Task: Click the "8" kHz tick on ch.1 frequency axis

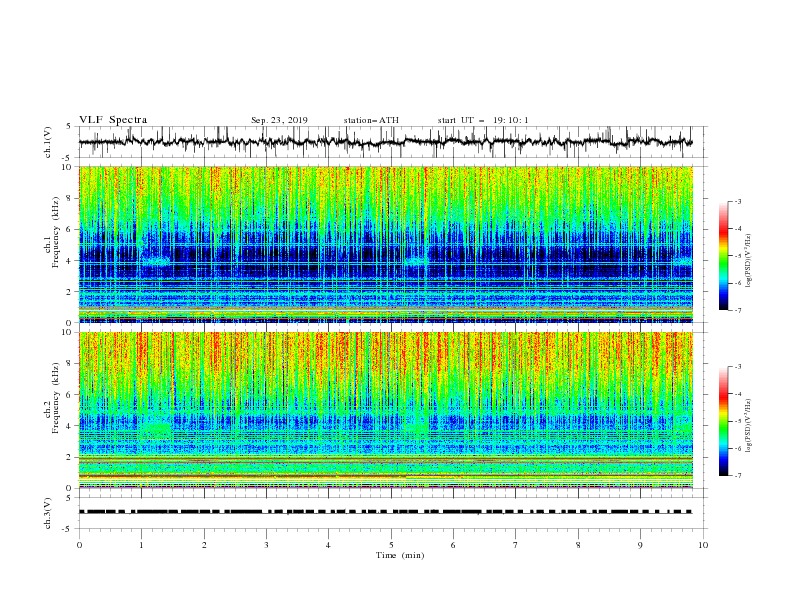Action: tap(70, 198)
